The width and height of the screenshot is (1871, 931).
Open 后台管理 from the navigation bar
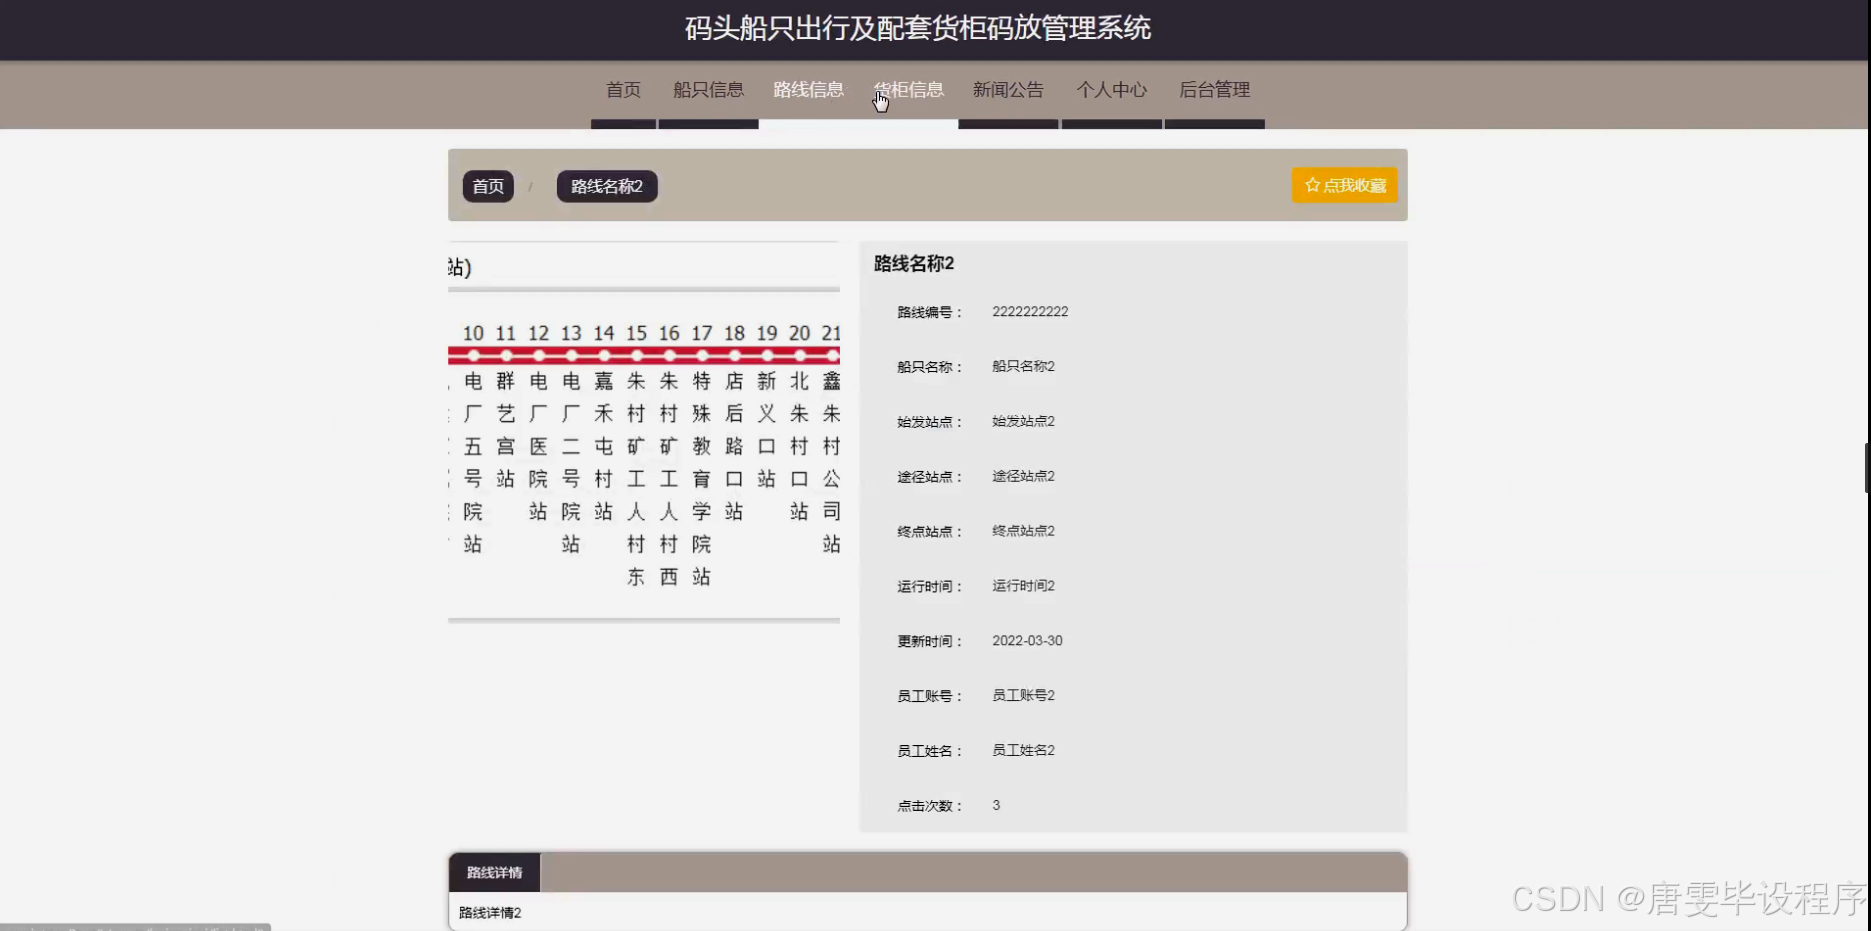pyautogui.click(x=1214, y=90)
